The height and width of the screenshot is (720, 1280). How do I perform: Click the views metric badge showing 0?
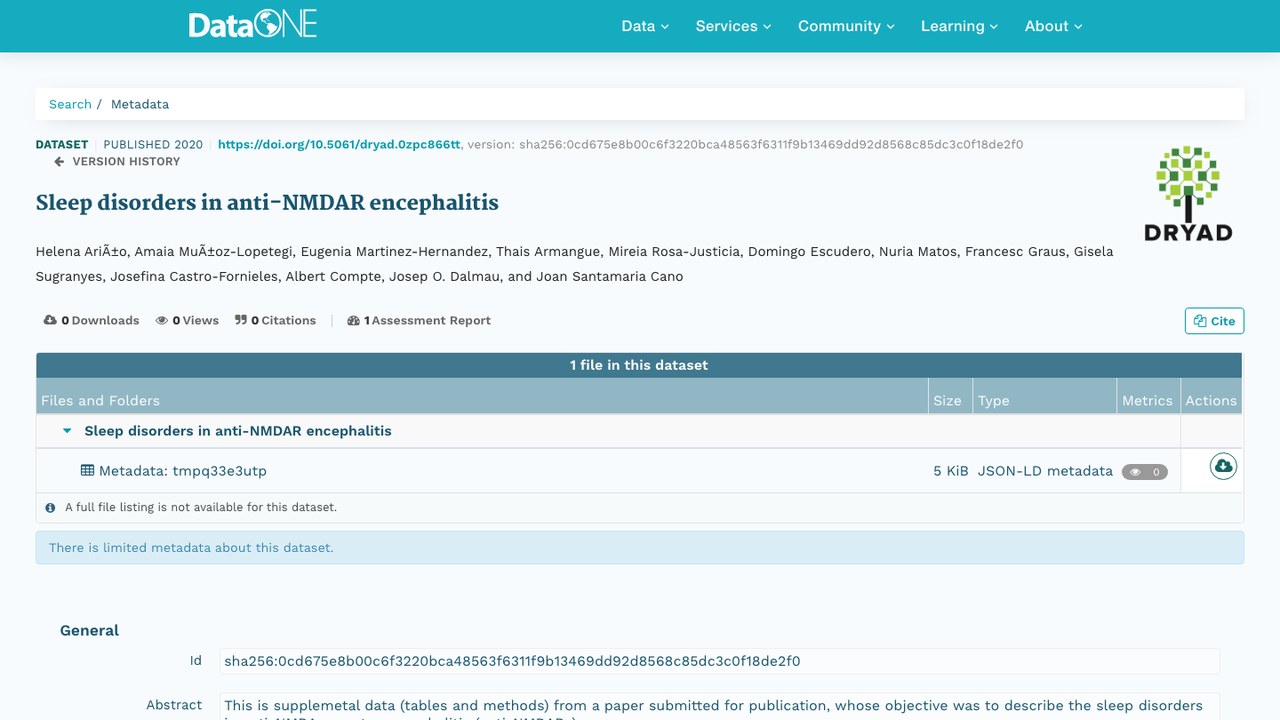click(x=1144, y=472)
